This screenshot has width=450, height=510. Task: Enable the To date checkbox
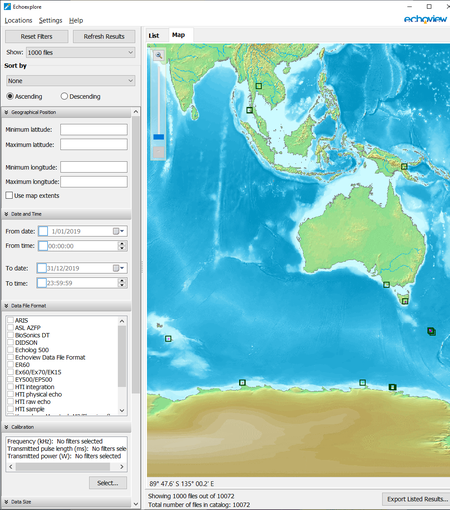point(42,268)
